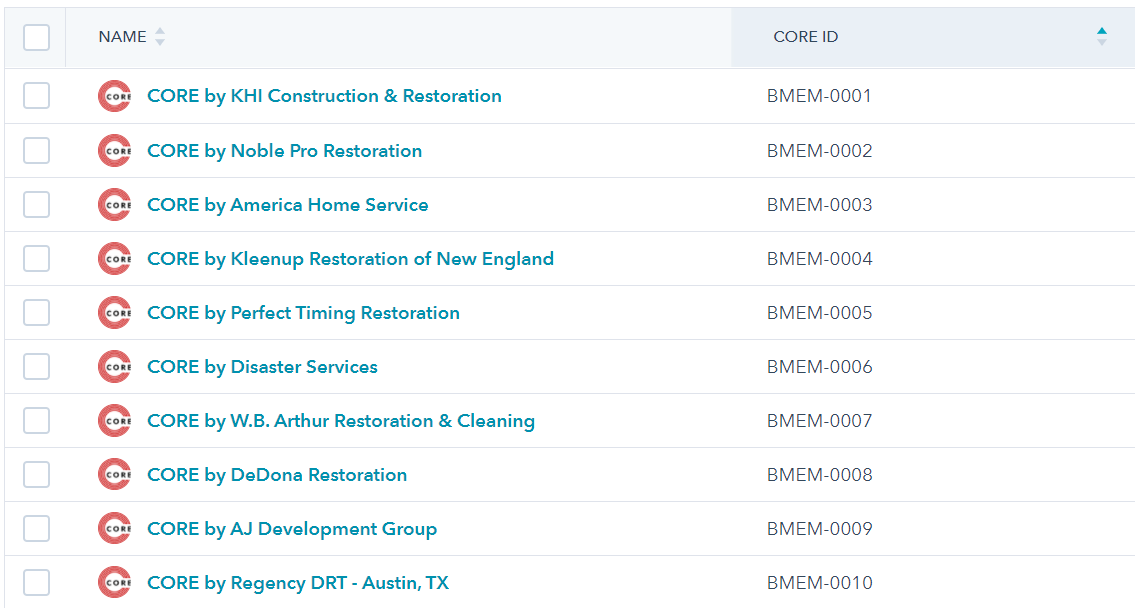Click the NAME column header
The height and width of the screenshot is (608, 1135).
click(122, 37)
